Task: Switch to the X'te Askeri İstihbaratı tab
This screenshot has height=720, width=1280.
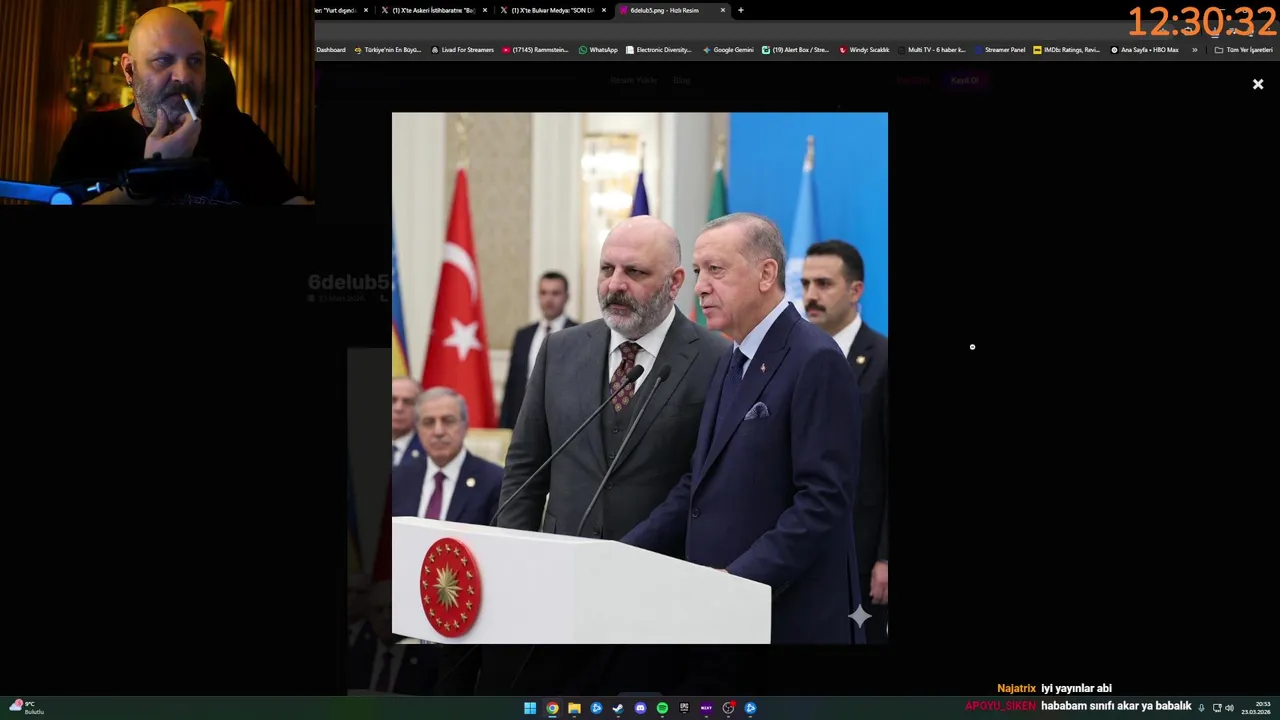Action: pyautogui.click(x=433, y=10)
